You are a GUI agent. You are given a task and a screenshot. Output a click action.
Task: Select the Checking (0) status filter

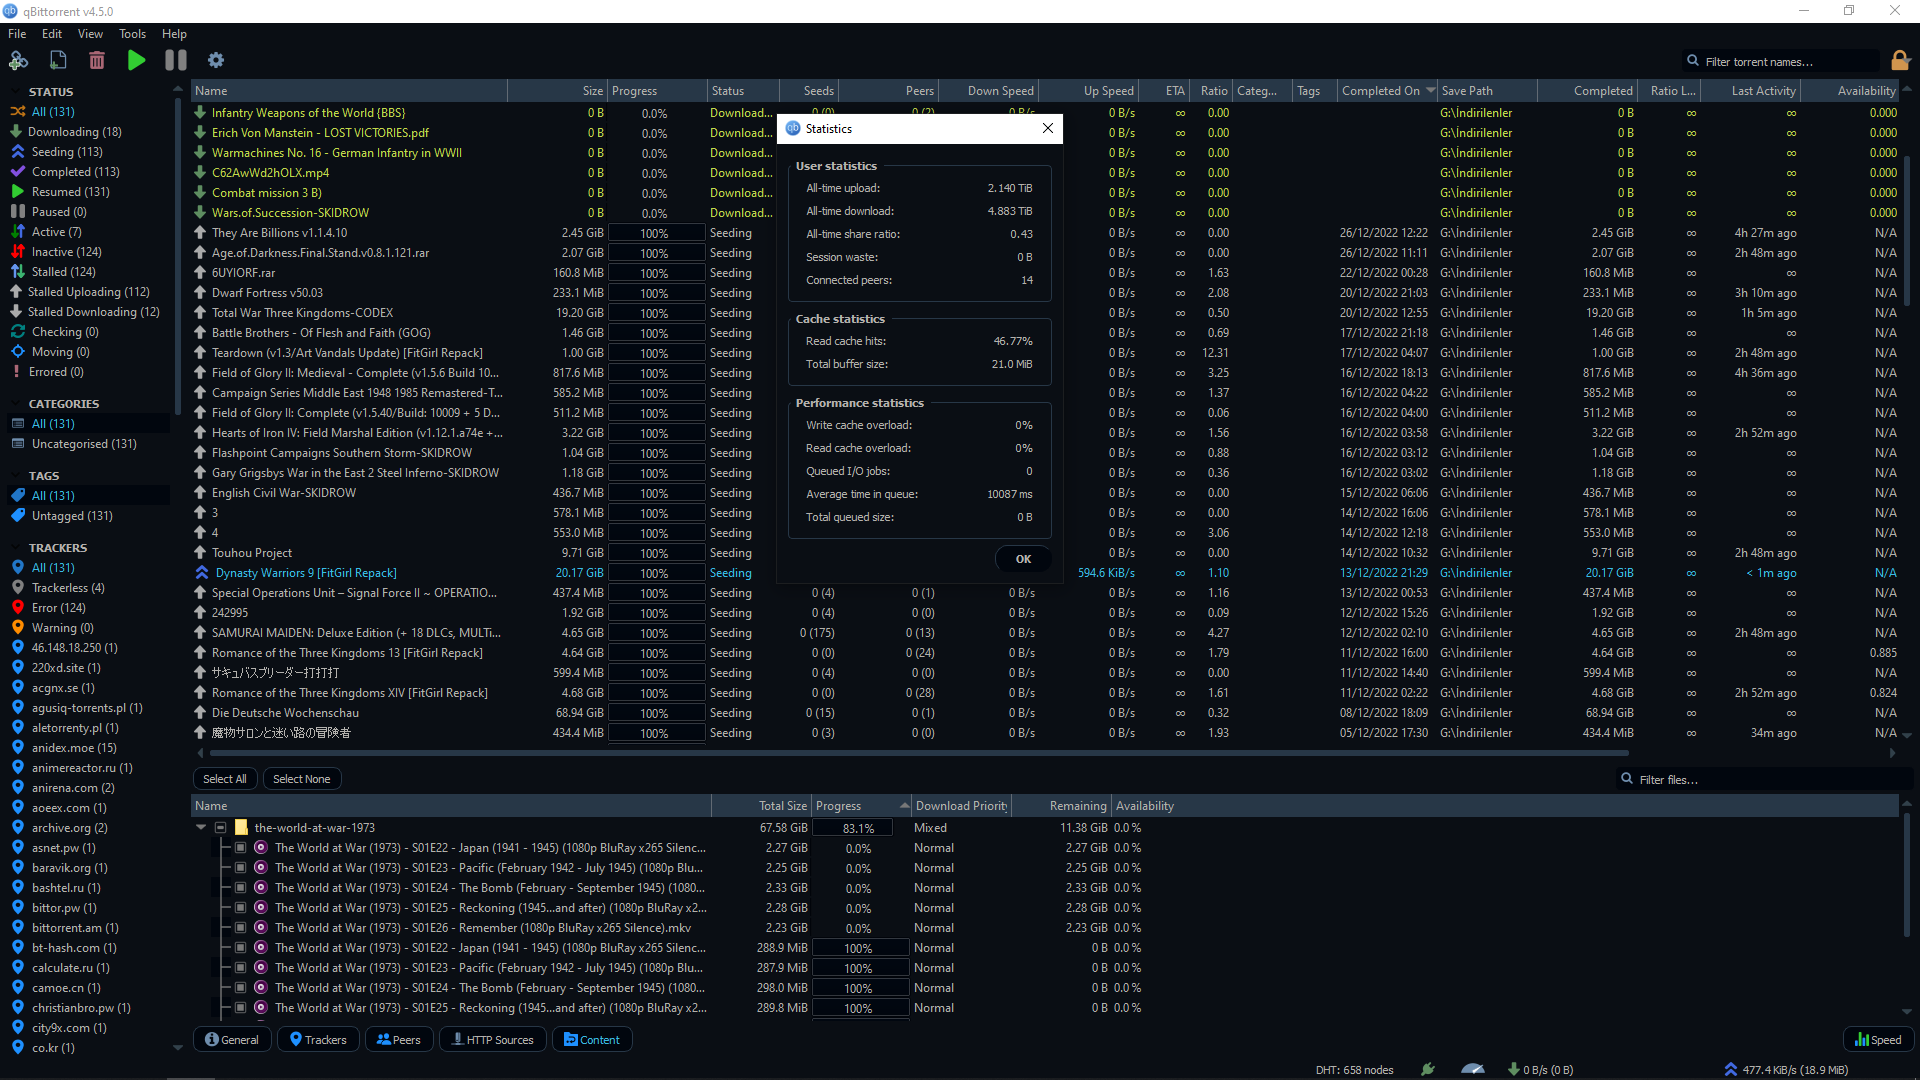tap(65, 332)
